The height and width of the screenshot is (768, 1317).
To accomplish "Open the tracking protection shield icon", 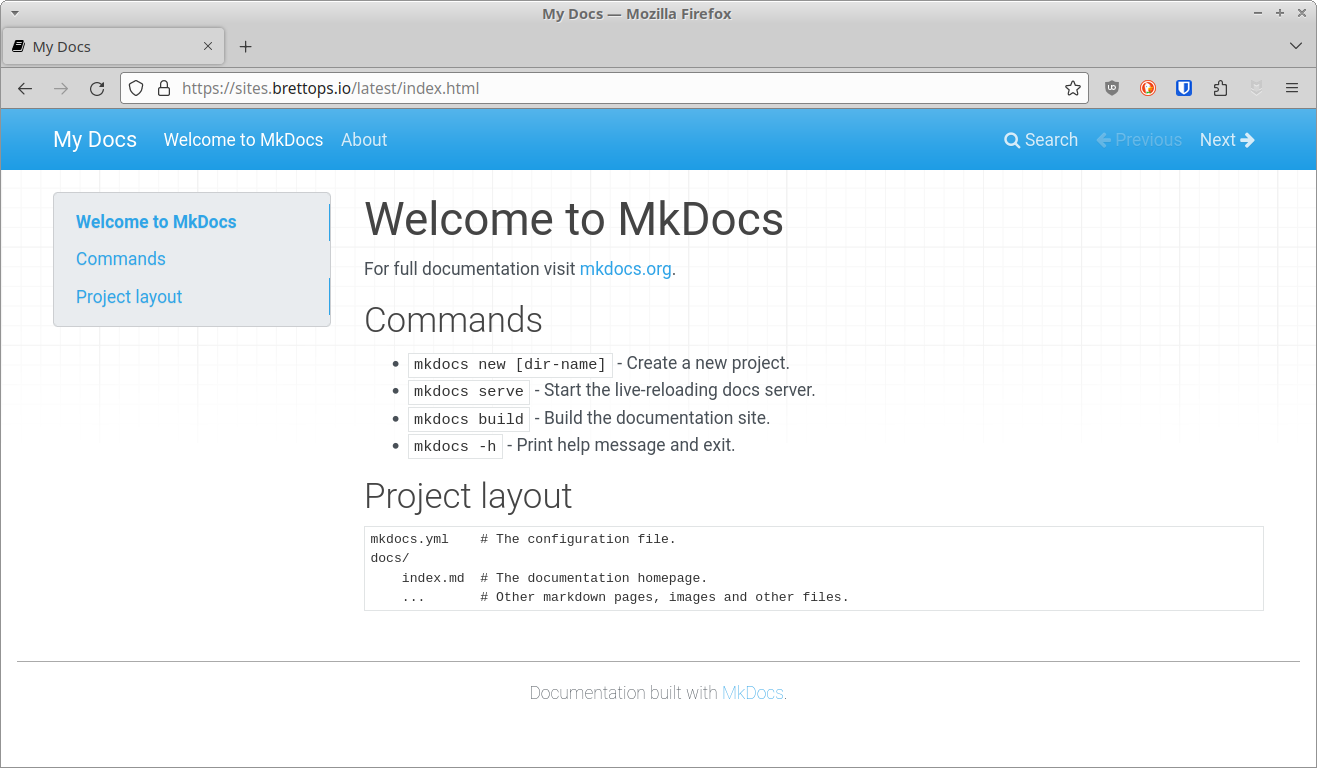I will coord(137,88).
